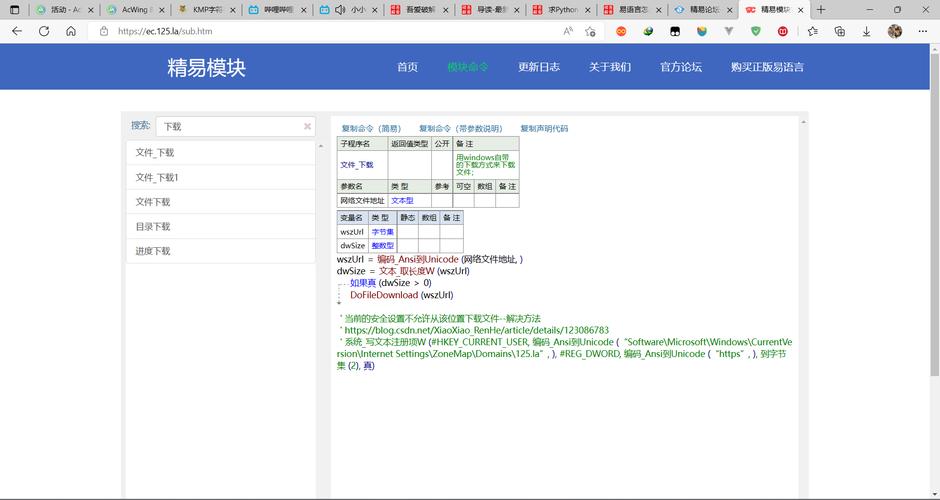This screenshot has width=940, height=500.
Task: Select 目录下载 in the results list
Action: pyautogui.click(x=221, y=227)
